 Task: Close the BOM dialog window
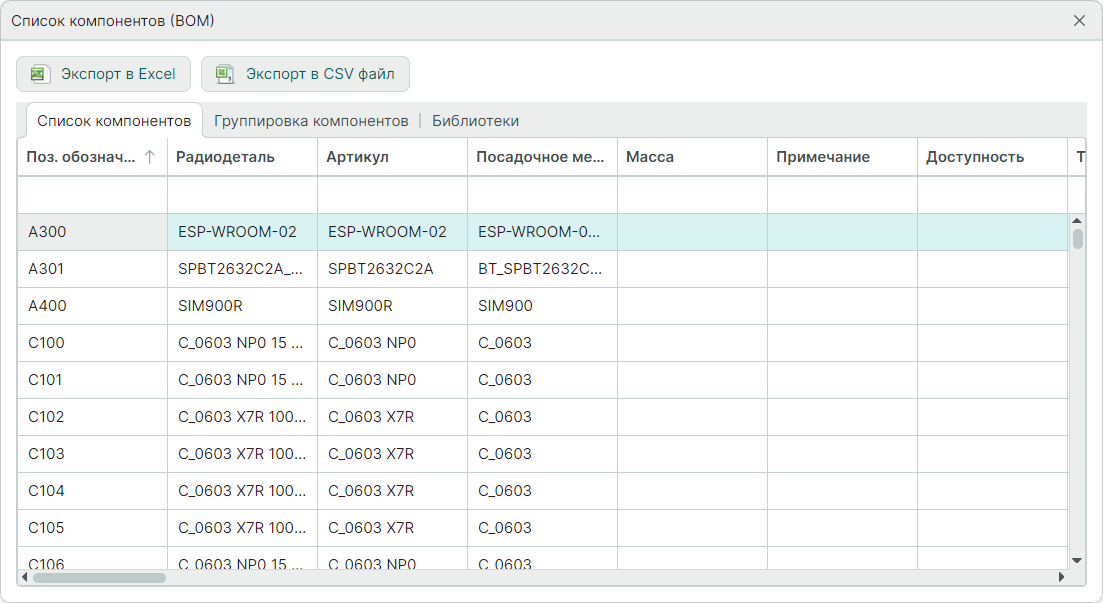[1079, 21]
